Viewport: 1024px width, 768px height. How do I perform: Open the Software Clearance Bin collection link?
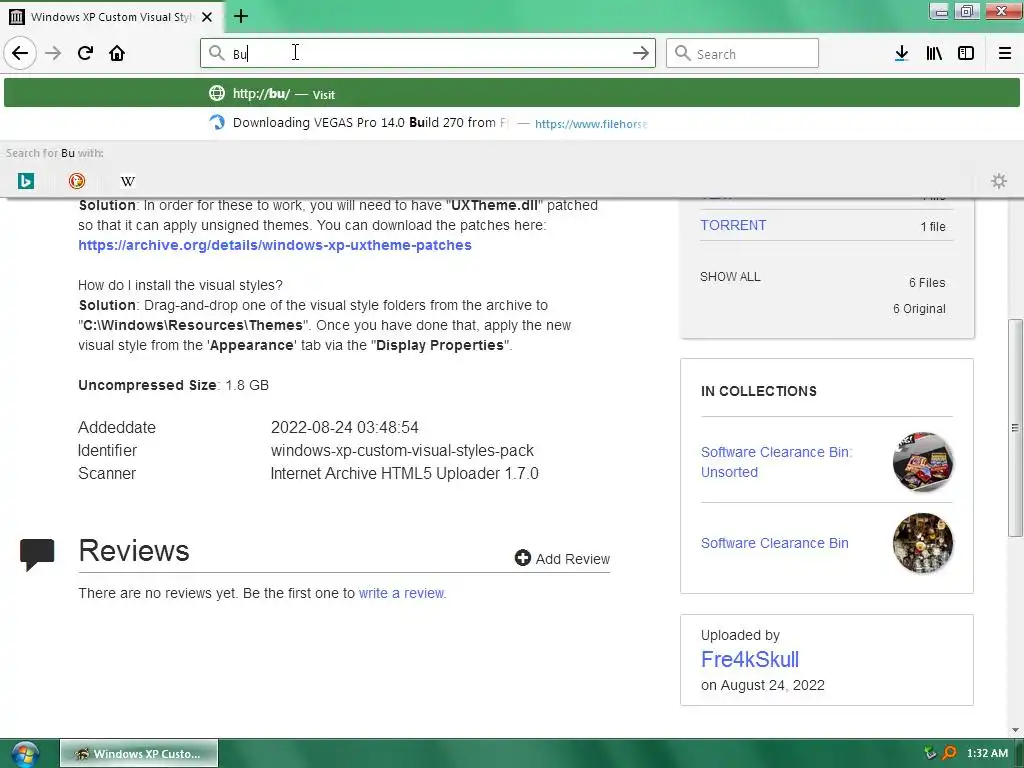(x=775, y=543)
